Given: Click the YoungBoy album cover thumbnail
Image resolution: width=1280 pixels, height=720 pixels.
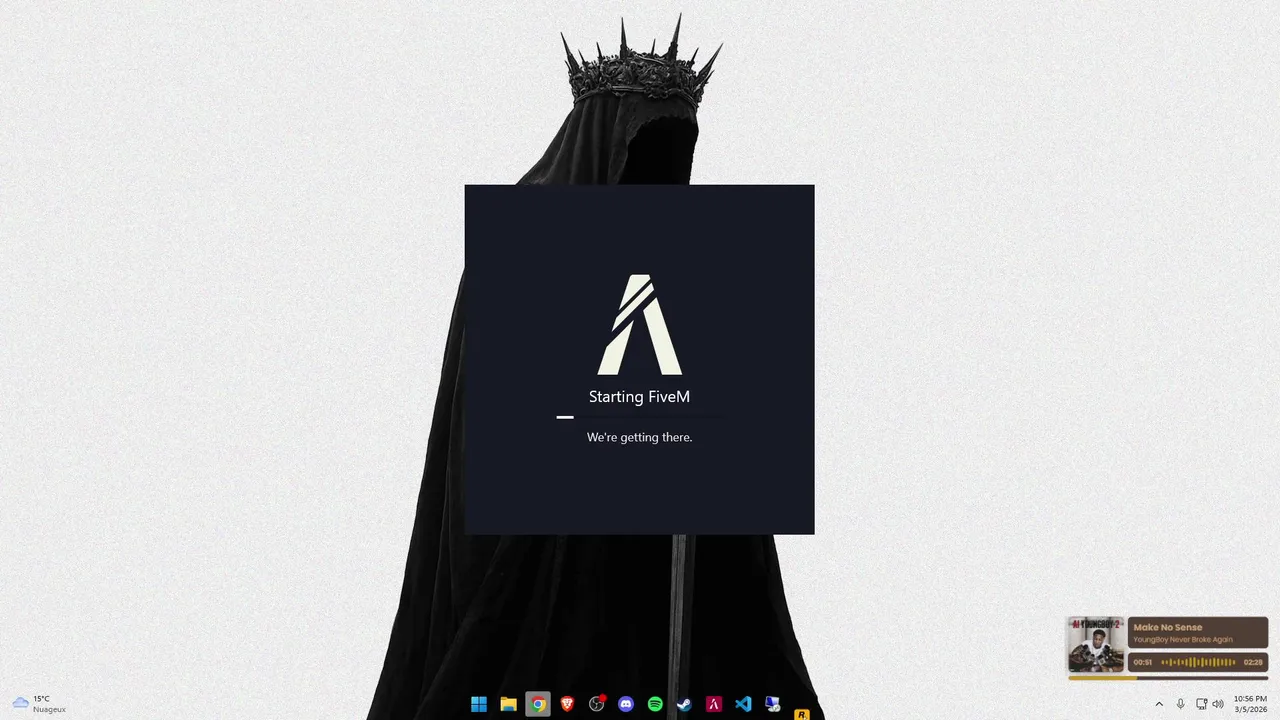Looking at the screenshot, I should (1096, 644).
